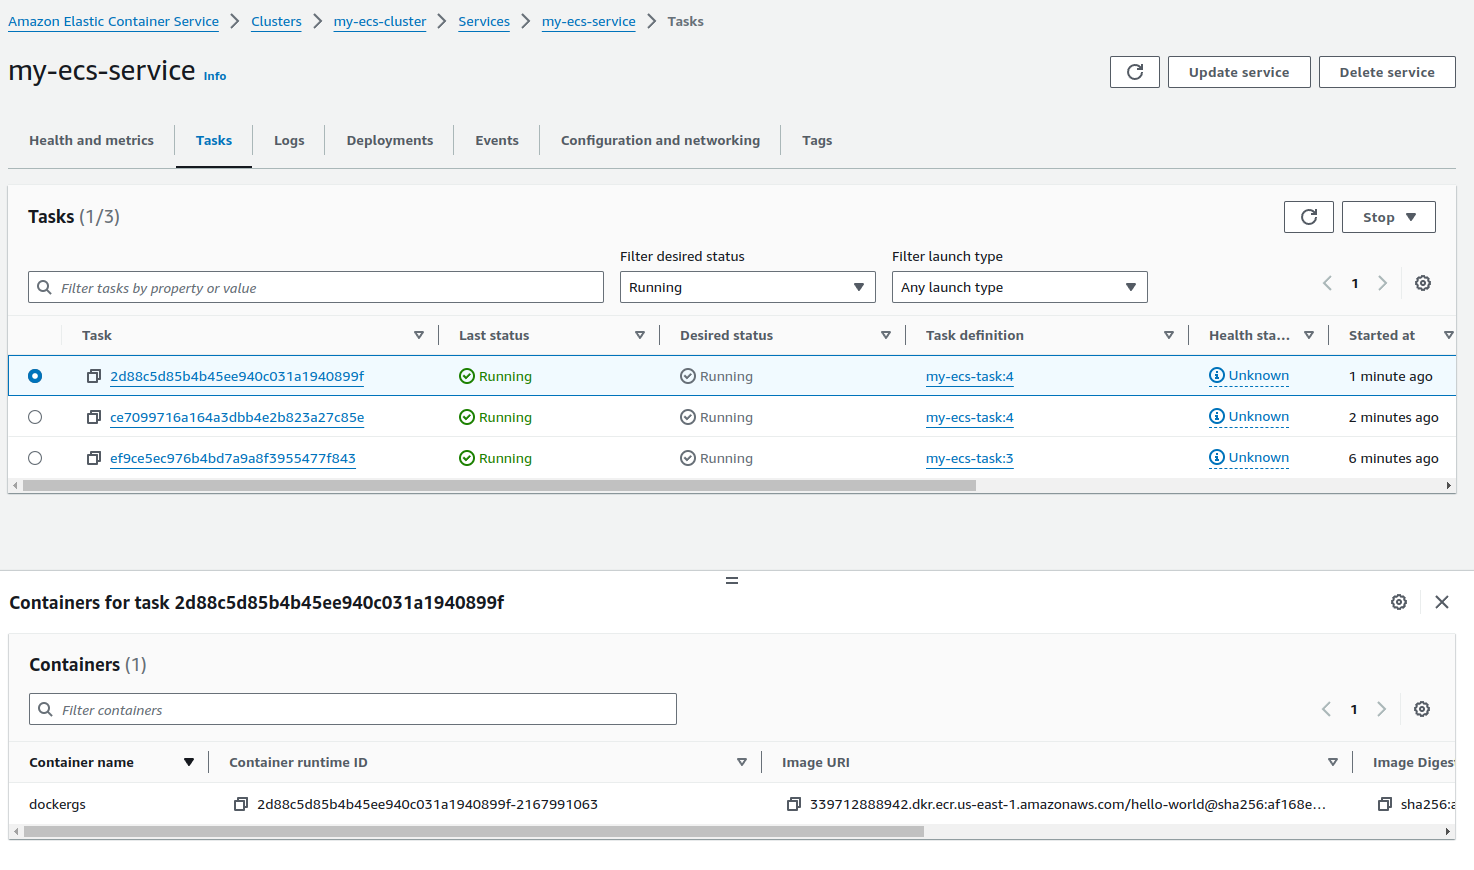Sort by Container runtime ID column
Image resolution: width=1474 pixels, height=870 pixels.
click(x=742, y=762)
